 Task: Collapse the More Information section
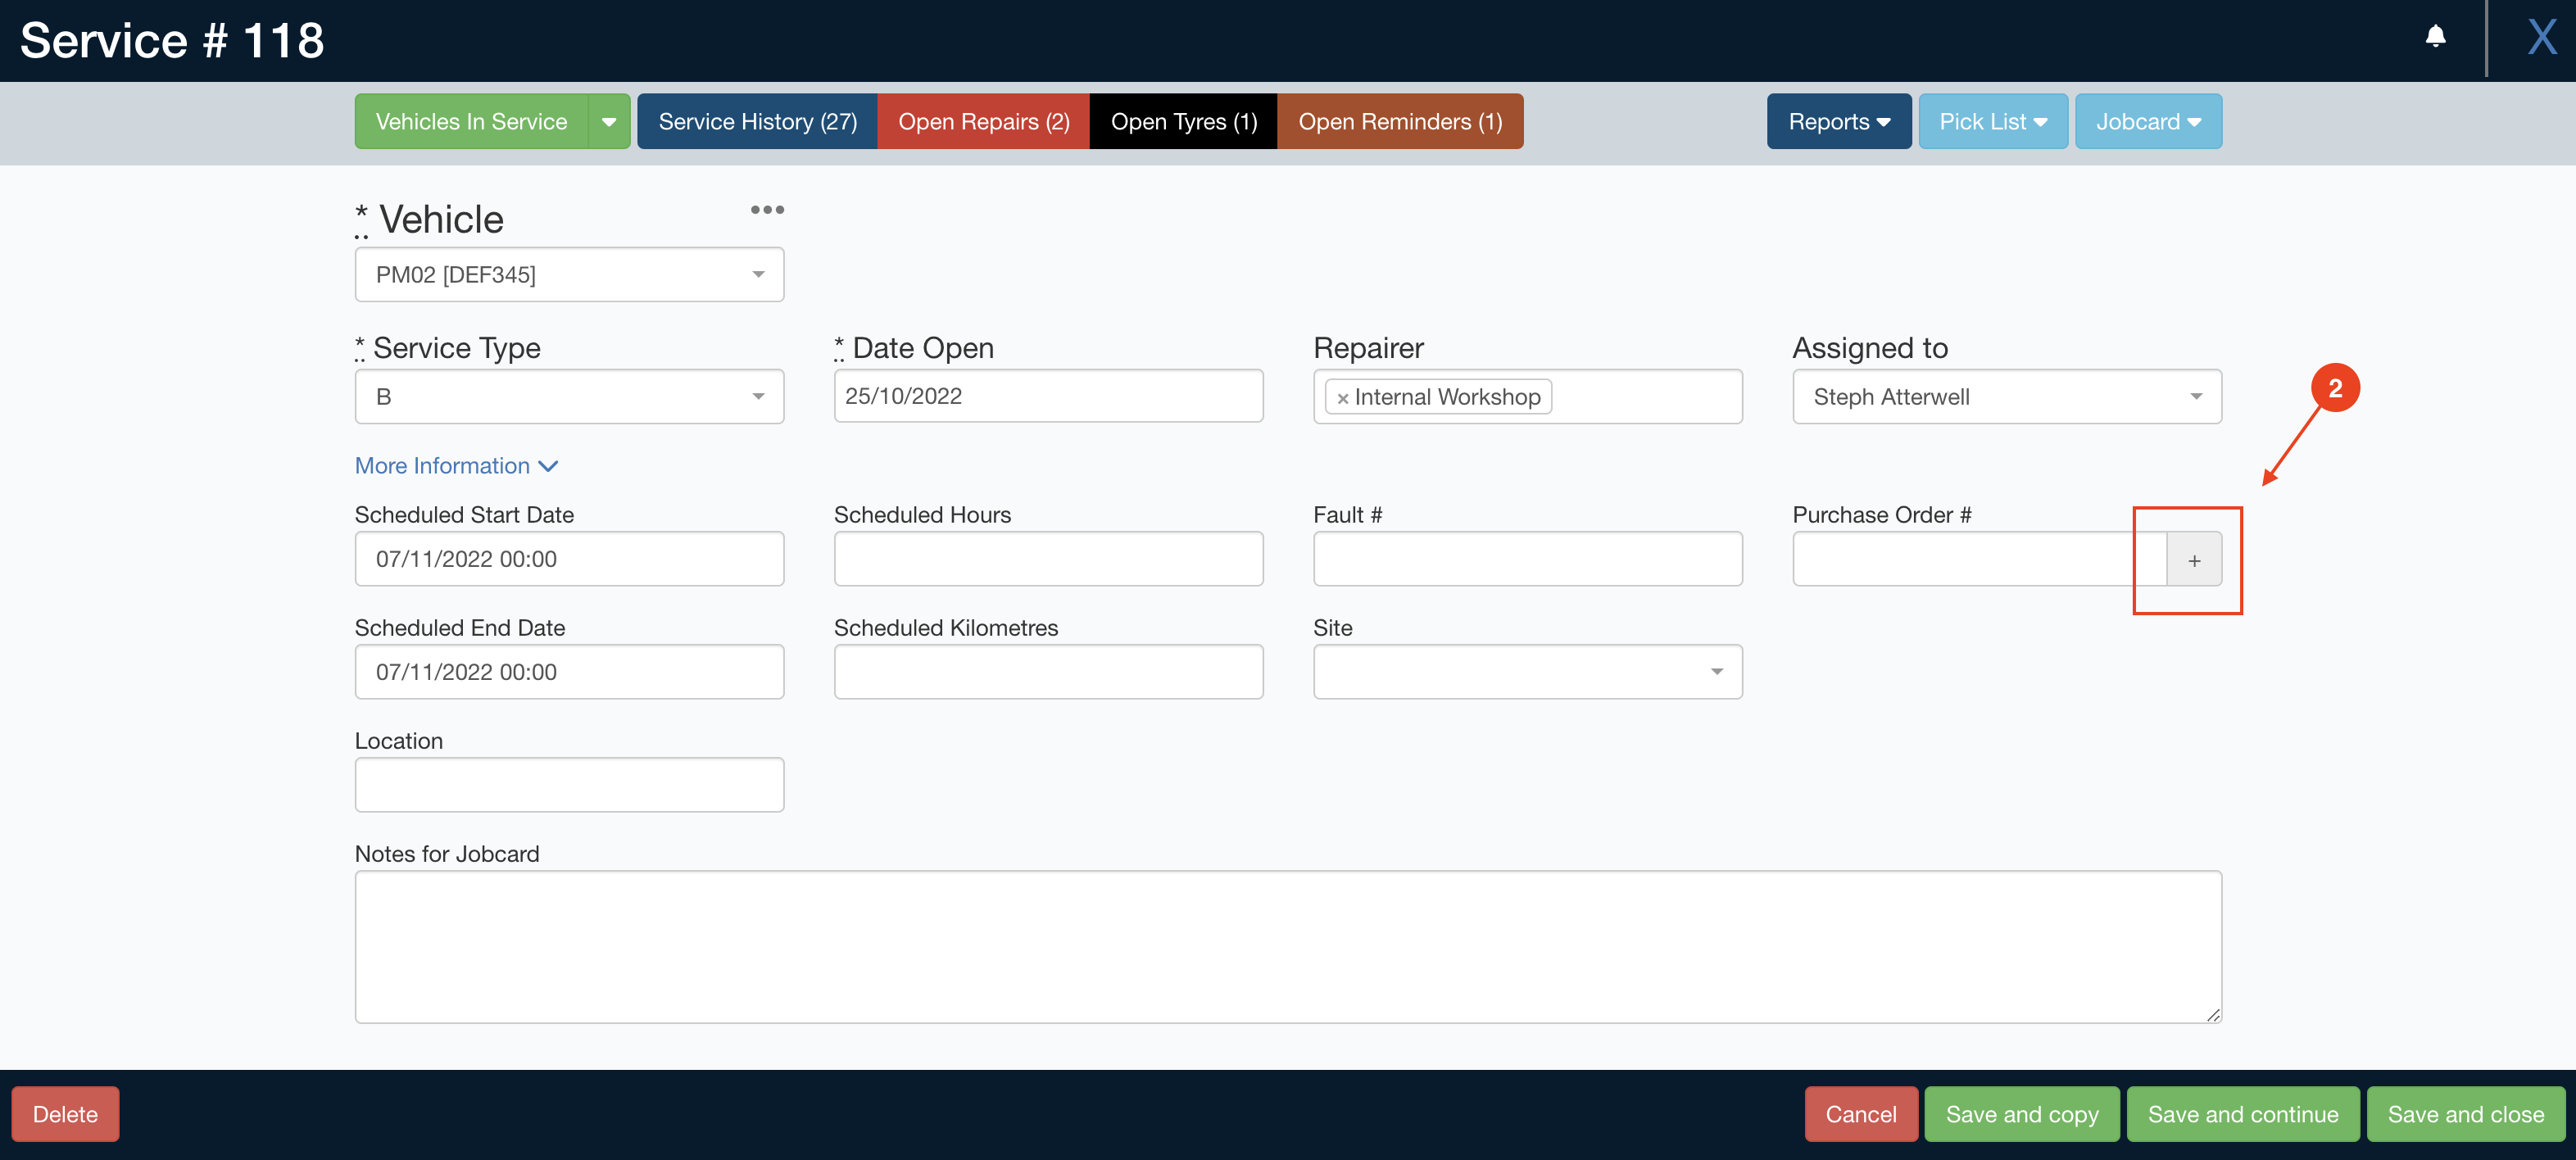click(x=456, y=465)
